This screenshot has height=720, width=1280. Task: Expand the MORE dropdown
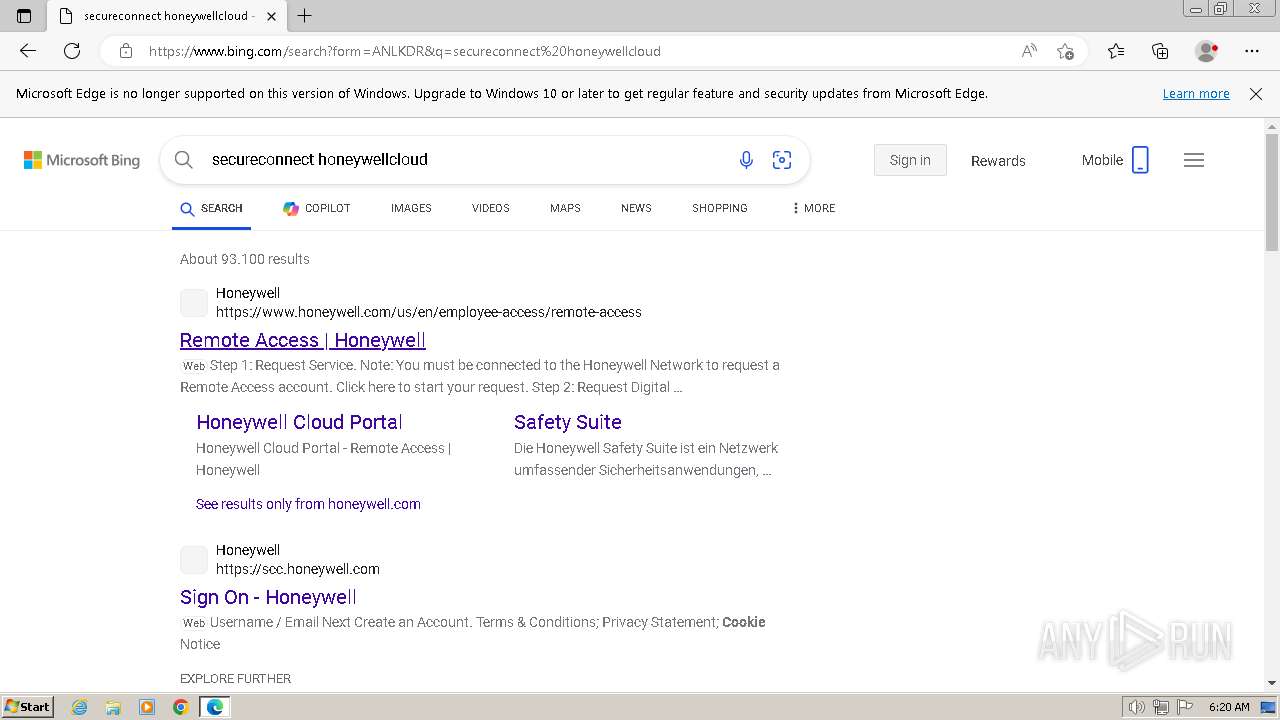click(813, 208)
